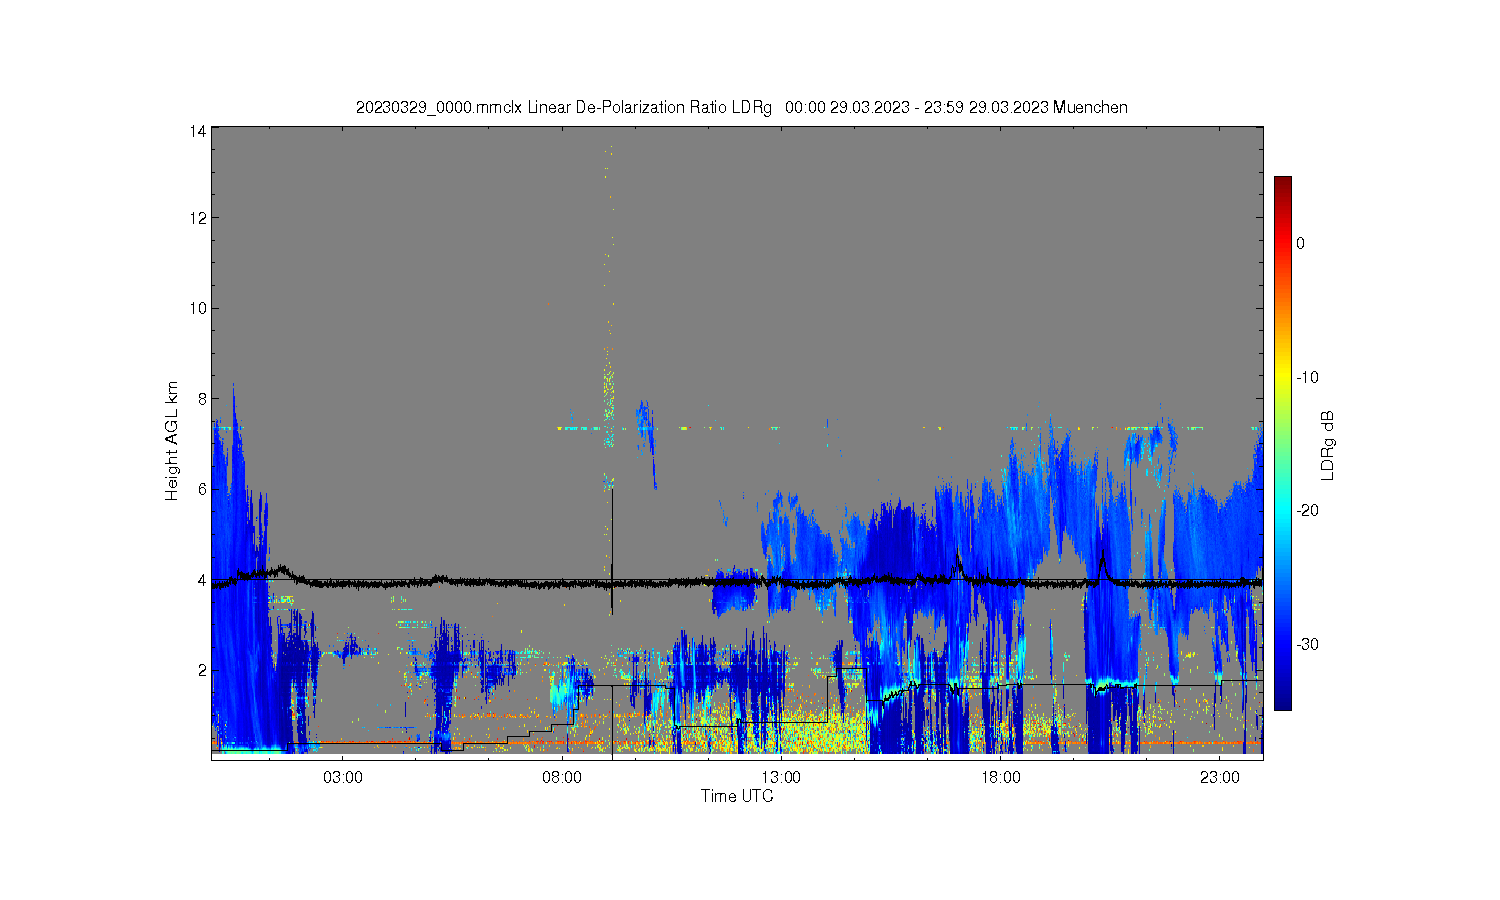Click the dark blue bottom of colorbar
1500x900 pixels.
[1282, 700]
